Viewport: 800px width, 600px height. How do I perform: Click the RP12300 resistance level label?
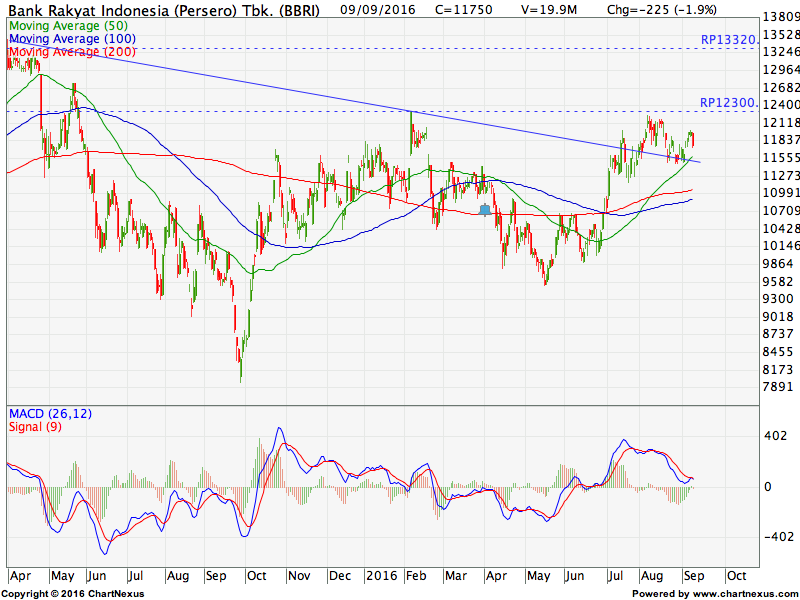coord(729,103)
